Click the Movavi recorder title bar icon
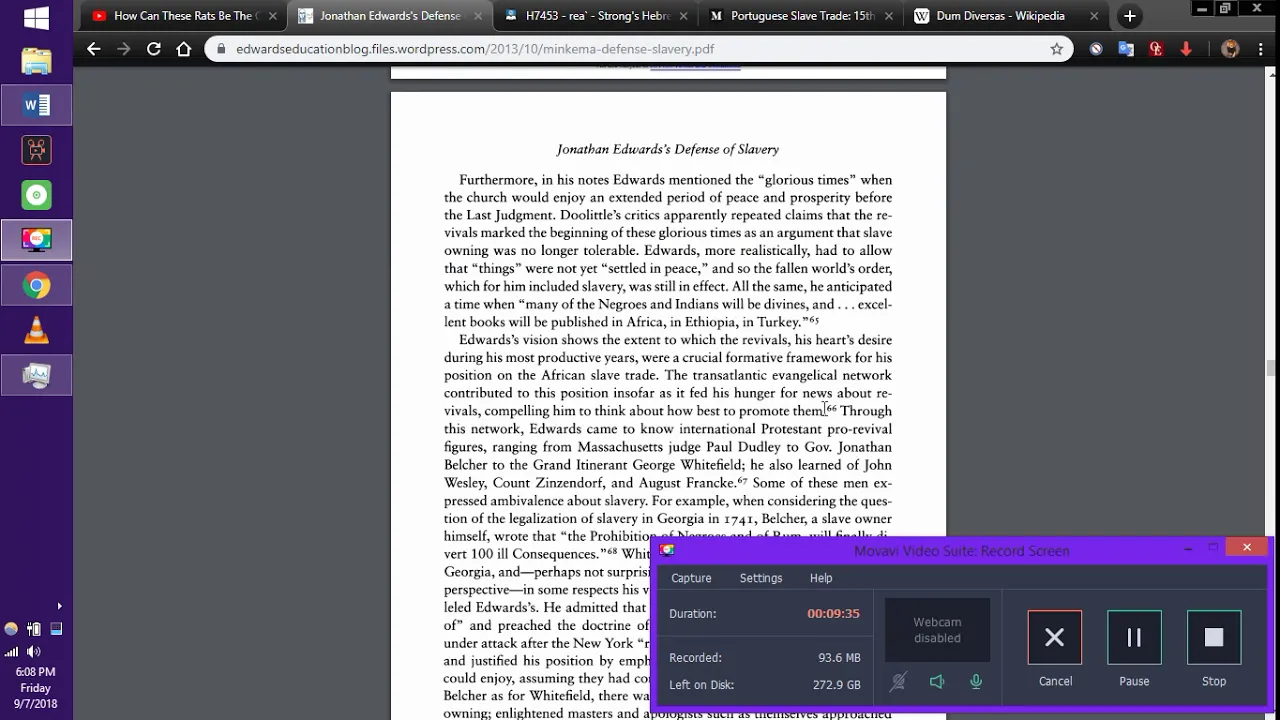The image size is (1280, 720). point(667,550)
